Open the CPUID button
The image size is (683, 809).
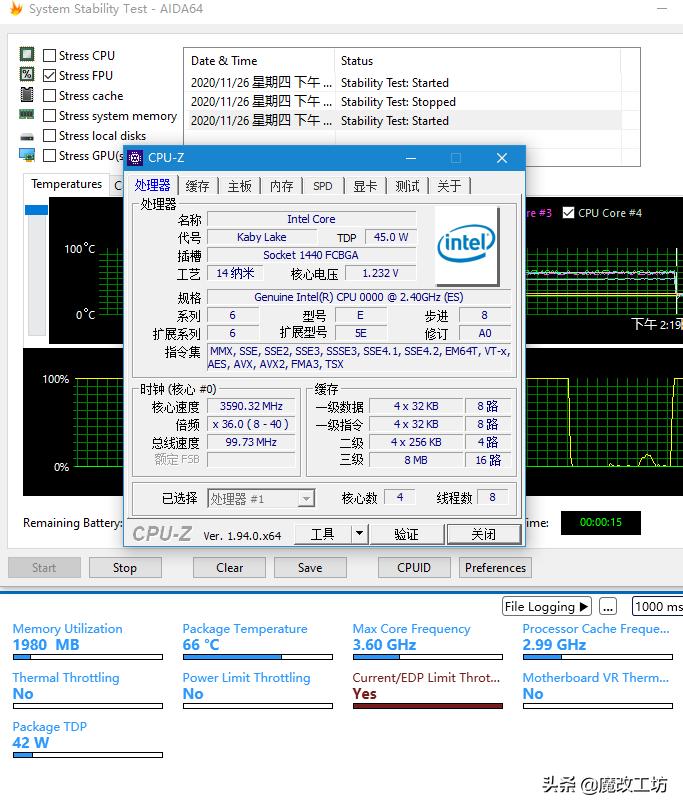pyautogui.click(x=414, y=568)
